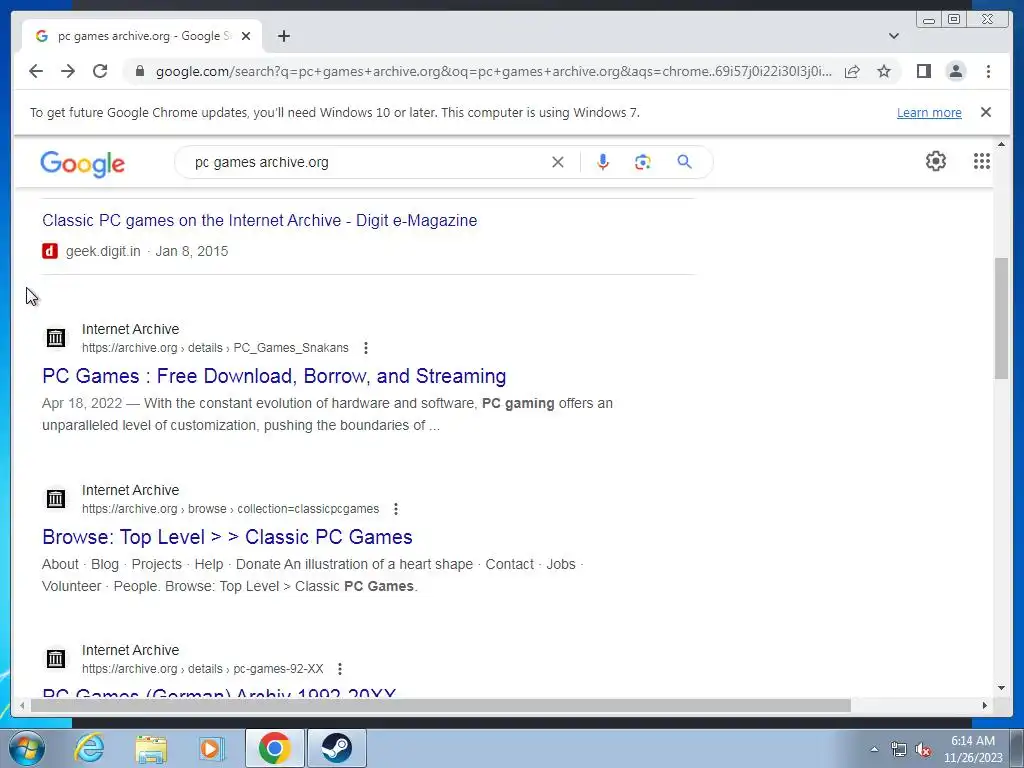Share this page via the share icon
This screenshot has height=768, width=1024.
click(x=852, y=71)
